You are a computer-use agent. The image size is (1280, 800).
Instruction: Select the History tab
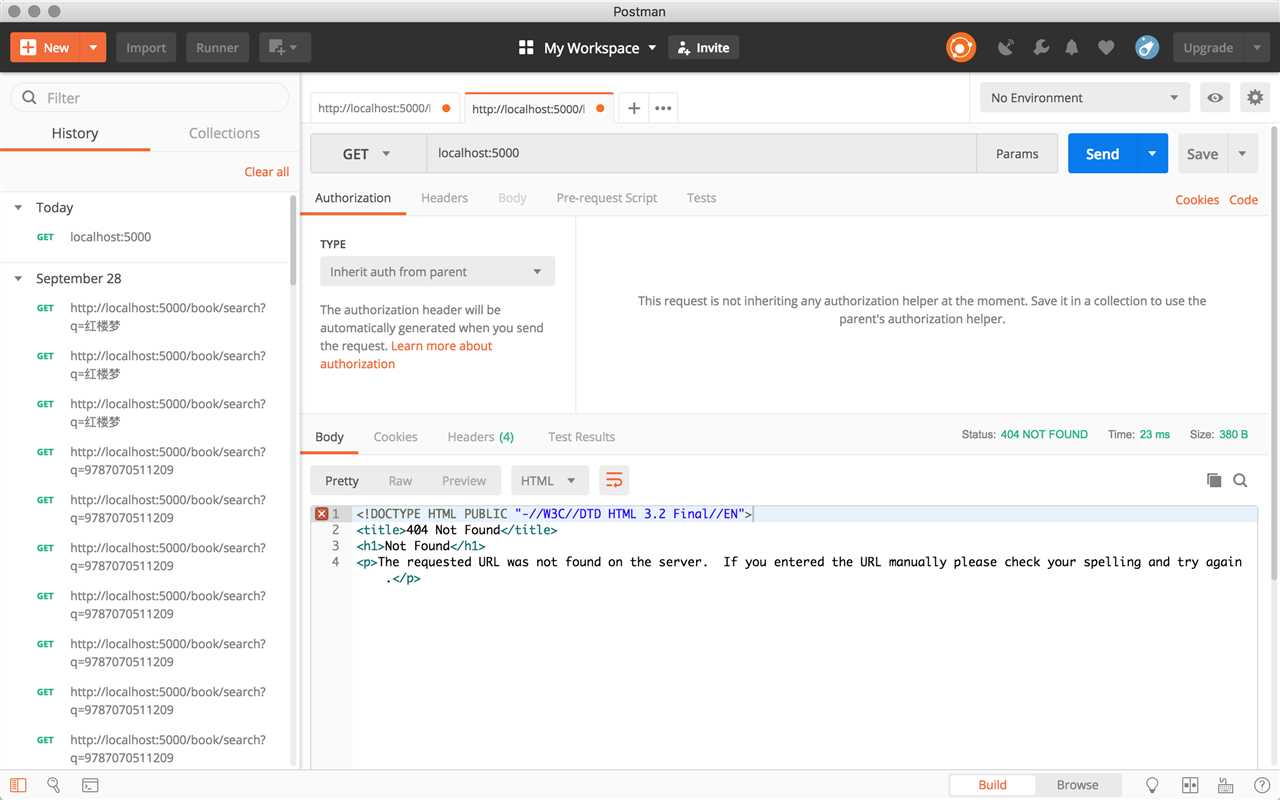click(75, 133)
